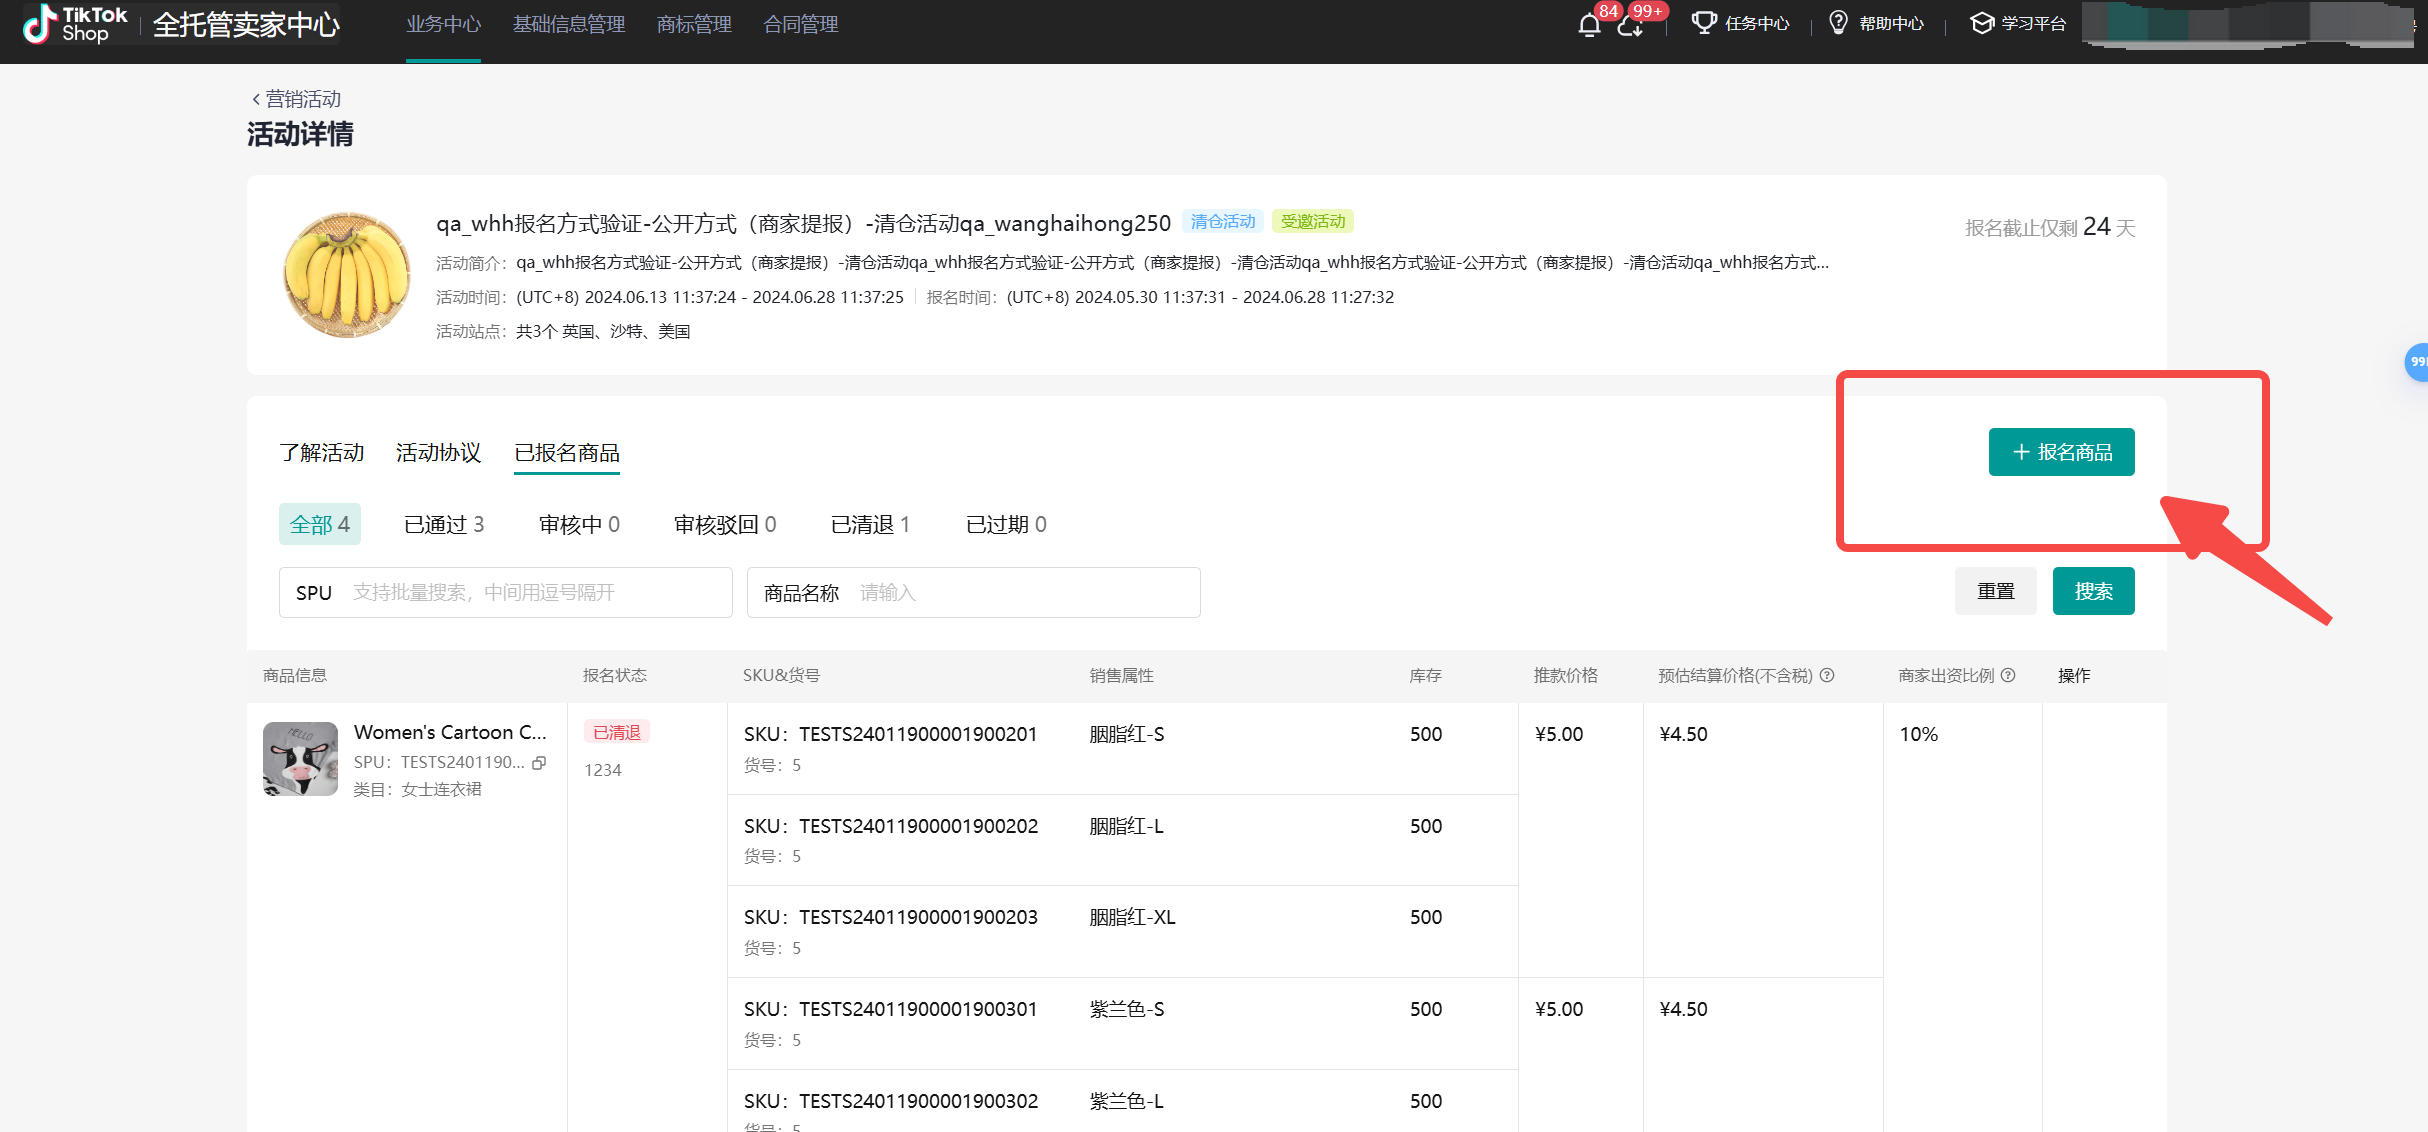Image resolution: width=2428 pixels, height=1132 pixels.
Task: Click the blue floating badge at right edge
Action: (2416, 362)
